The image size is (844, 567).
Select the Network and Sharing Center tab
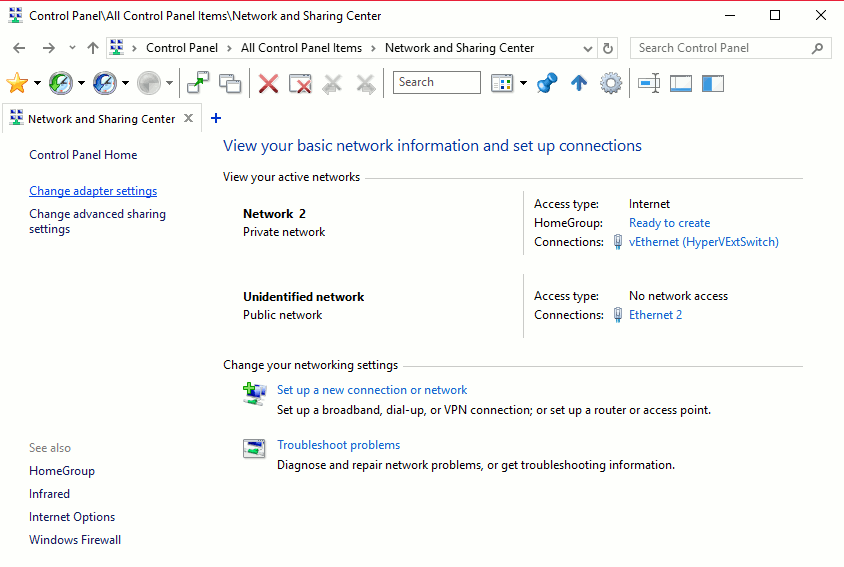(x=100, y=119)
